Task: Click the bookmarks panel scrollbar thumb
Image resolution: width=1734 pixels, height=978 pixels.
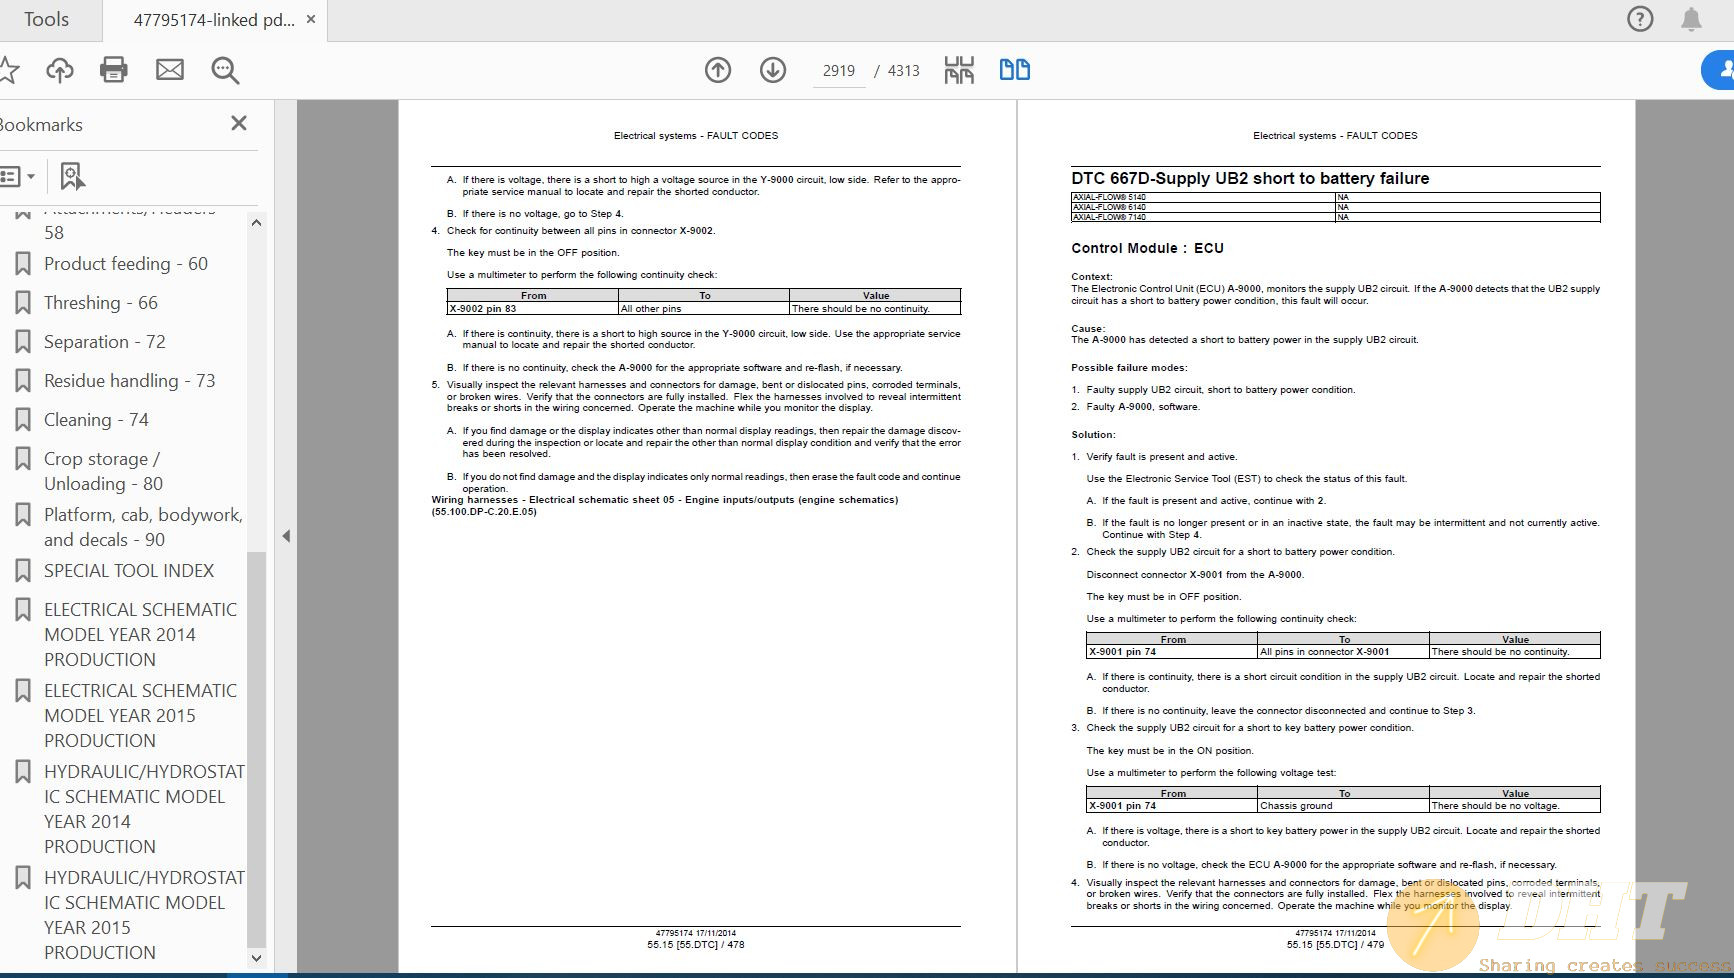Action: pyautogui.click(x=256, y=748)
